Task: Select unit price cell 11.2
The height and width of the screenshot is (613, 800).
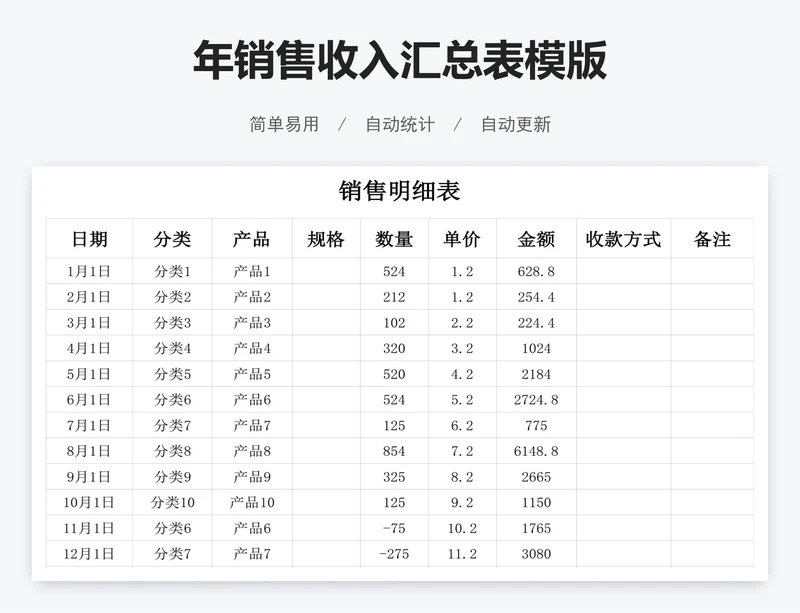Action: pos(462,554)
